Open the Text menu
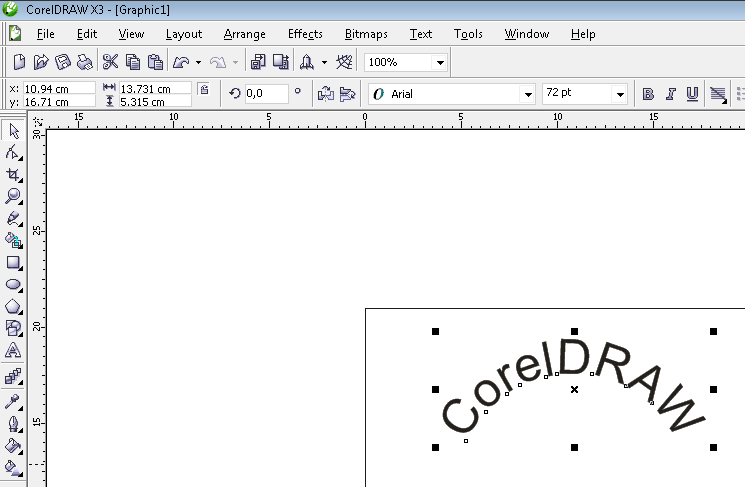The height and width of the screenshot is (487, 745). tap(421, 34)
